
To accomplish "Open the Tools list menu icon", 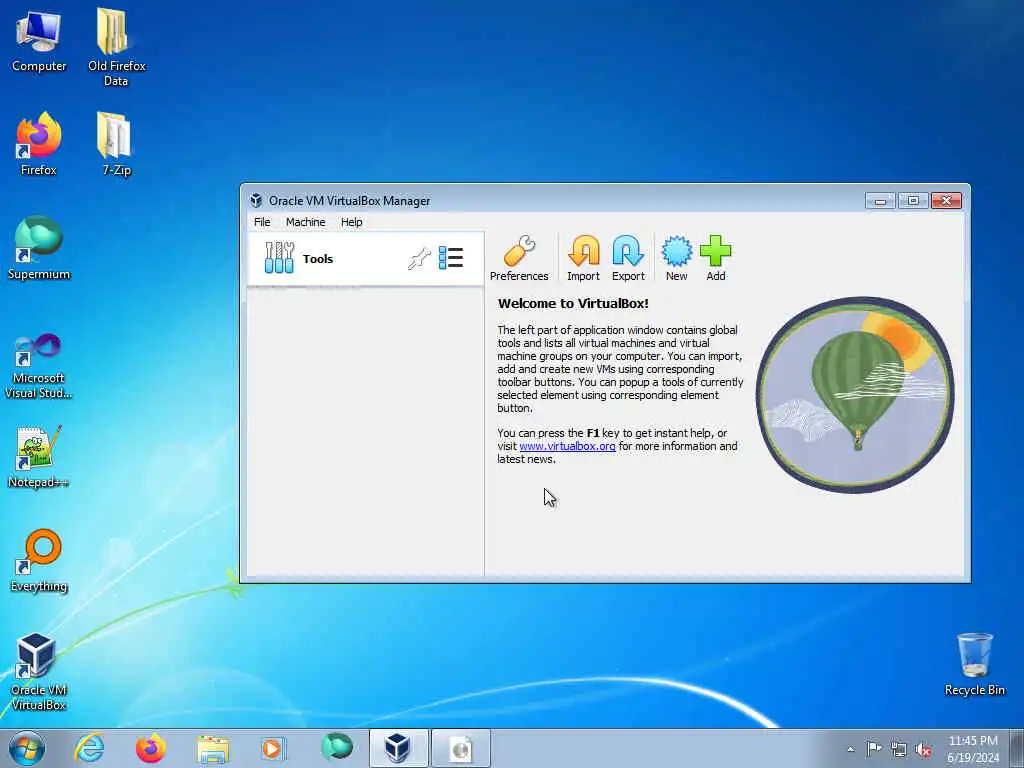I will [451, 258].
